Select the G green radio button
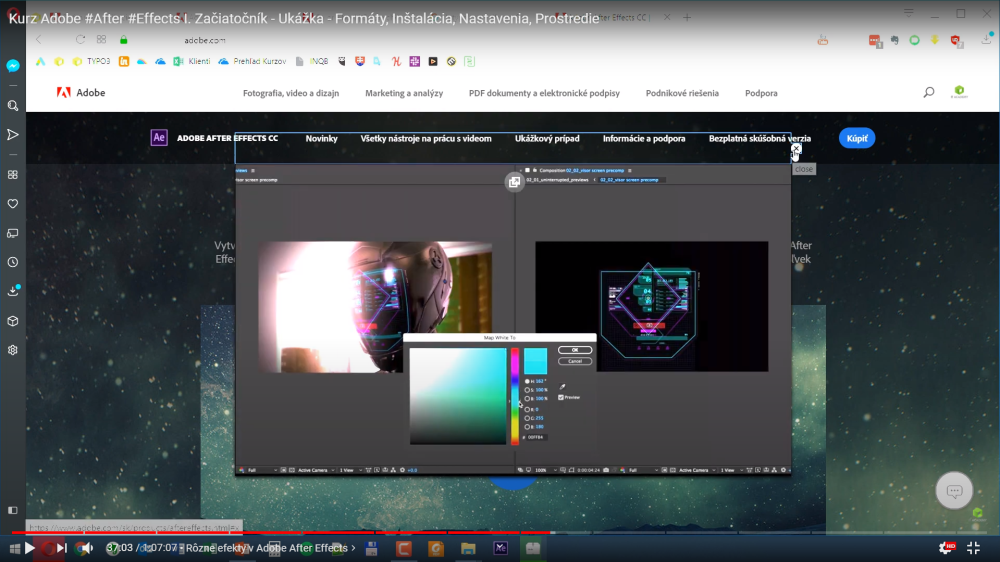 click(x=528, y=418)
